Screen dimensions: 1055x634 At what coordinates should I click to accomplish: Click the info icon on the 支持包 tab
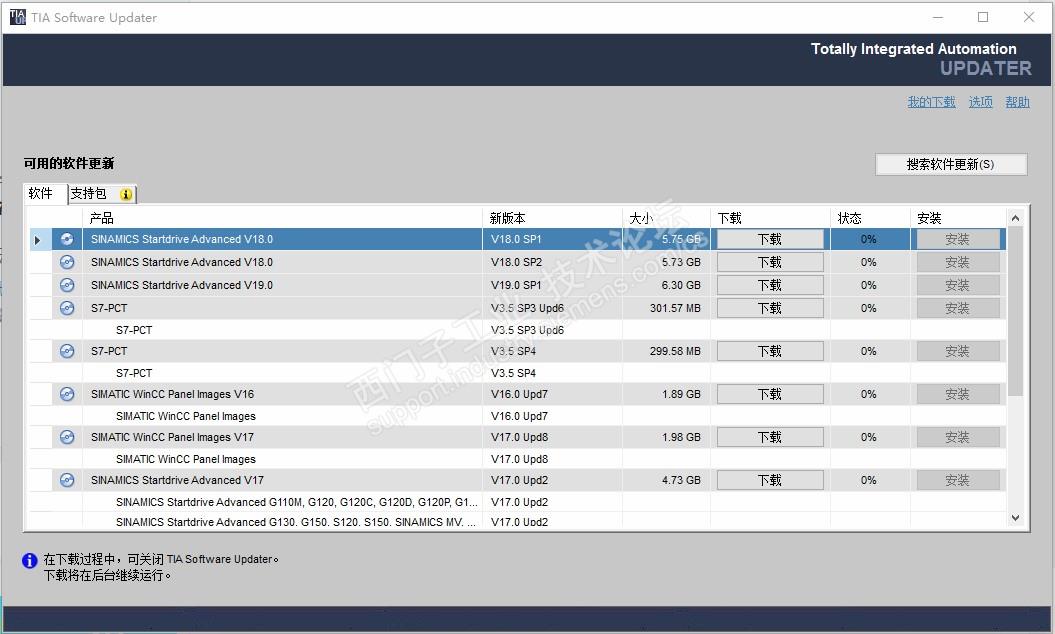click(x=126, y=195)
